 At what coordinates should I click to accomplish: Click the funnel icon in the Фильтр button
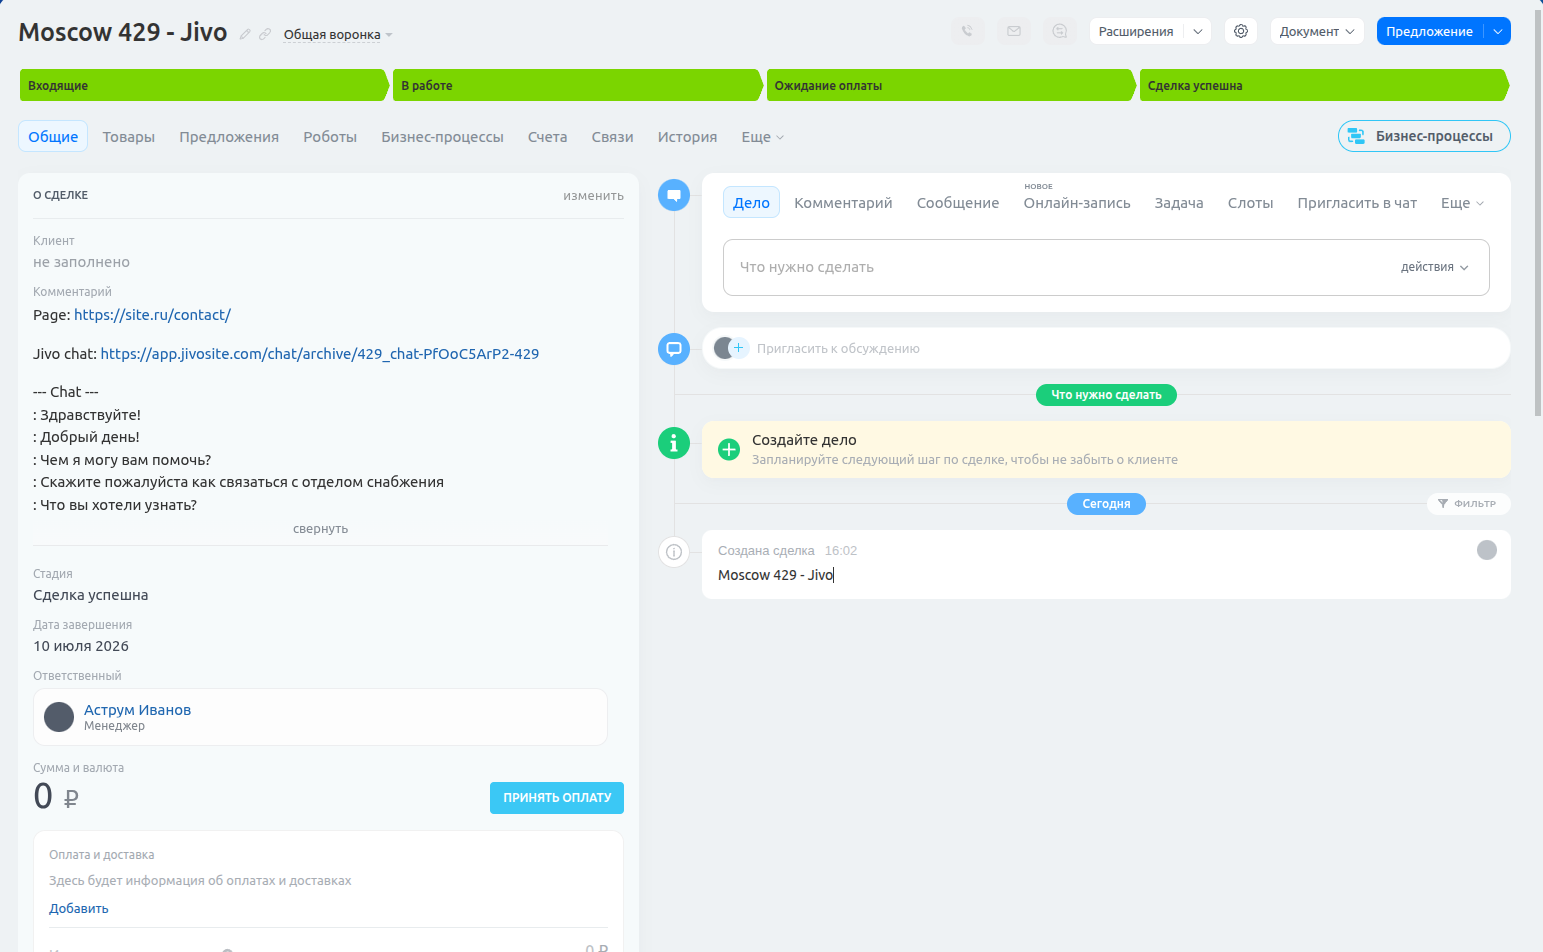click(1443, 504)
